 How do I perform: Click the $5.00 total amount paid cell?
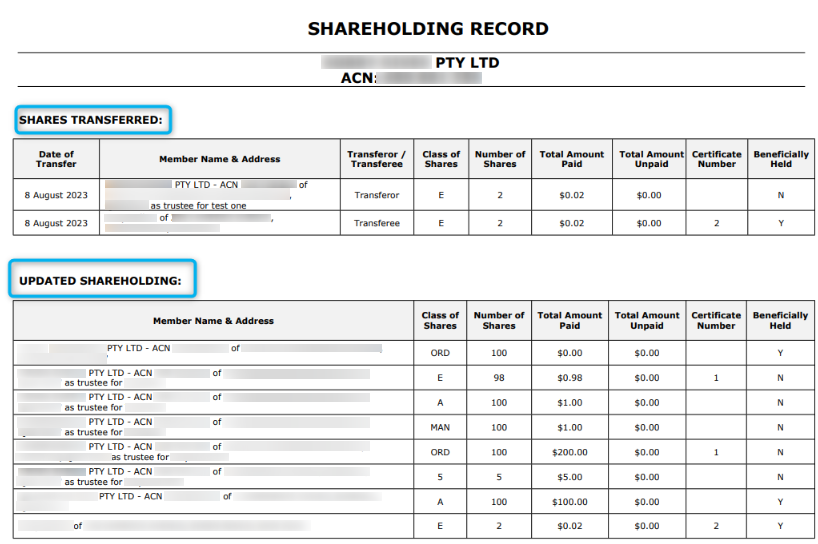pos(569,477)
